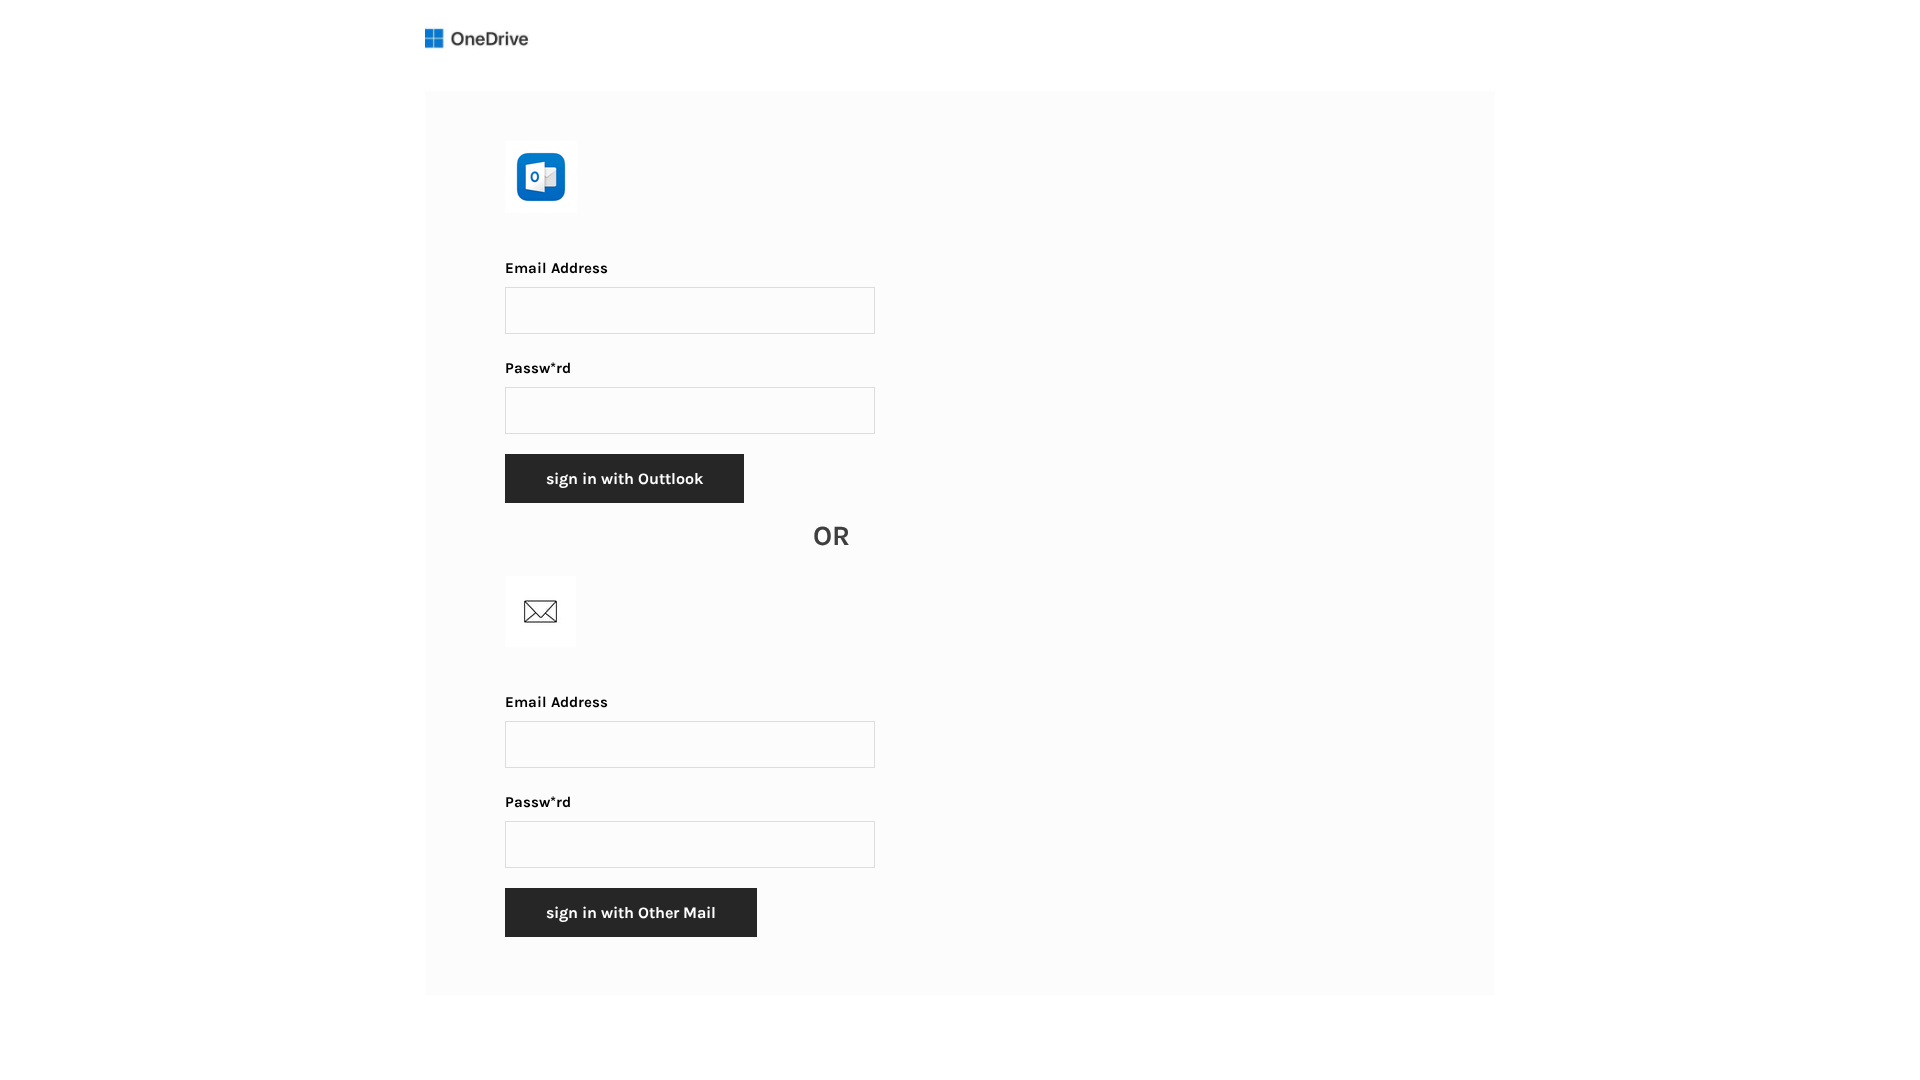1920x1080 pixels.
Task: Click the OneDrive wordmark text
Action: click(x=489, y=39)
